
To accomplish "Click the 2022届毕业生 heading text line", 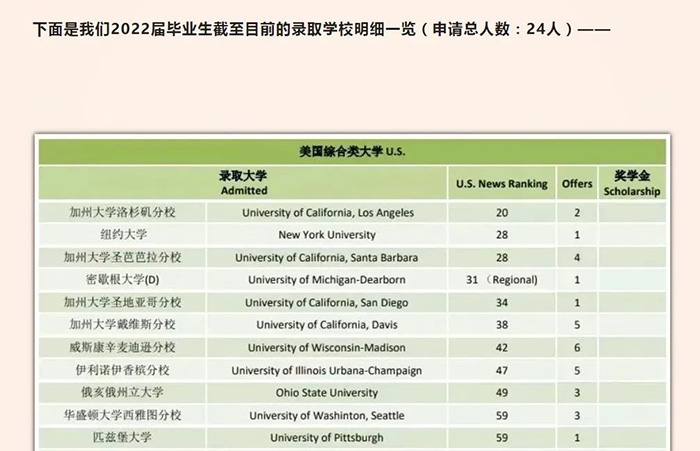I will (320, 29).
